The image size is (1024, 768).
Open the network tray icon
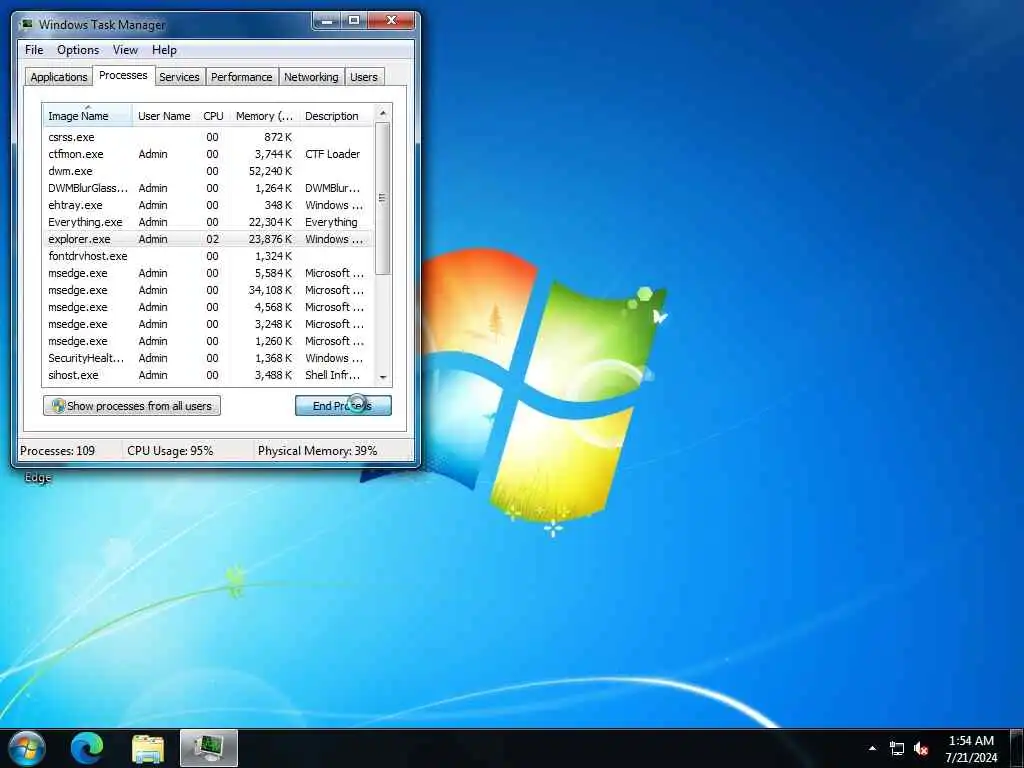pyautogui.click(x=897, y=748)
